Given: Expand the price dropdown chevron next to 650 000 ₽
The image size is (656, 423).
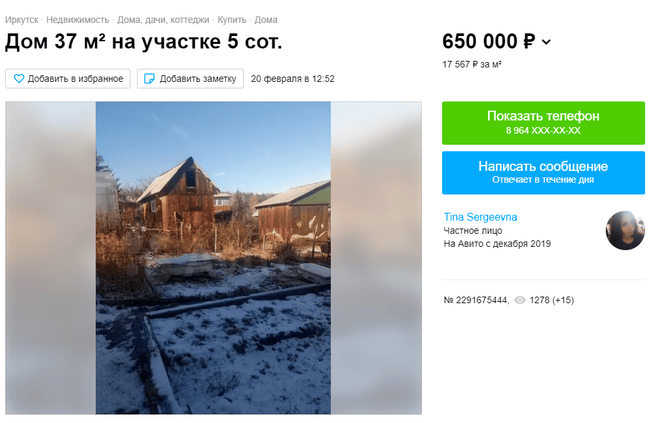Looking at the screenshot, I should point(546,42).
